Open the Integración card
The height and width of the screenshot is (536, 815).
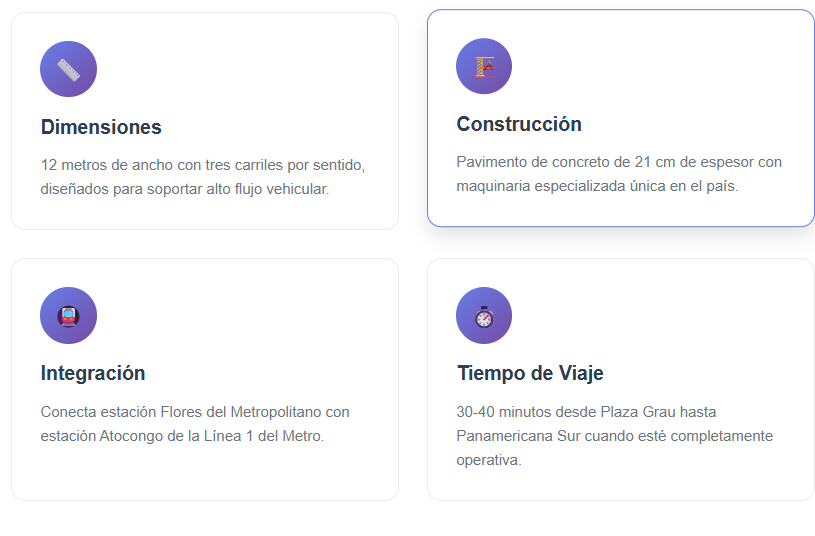[x=205, y=380]
